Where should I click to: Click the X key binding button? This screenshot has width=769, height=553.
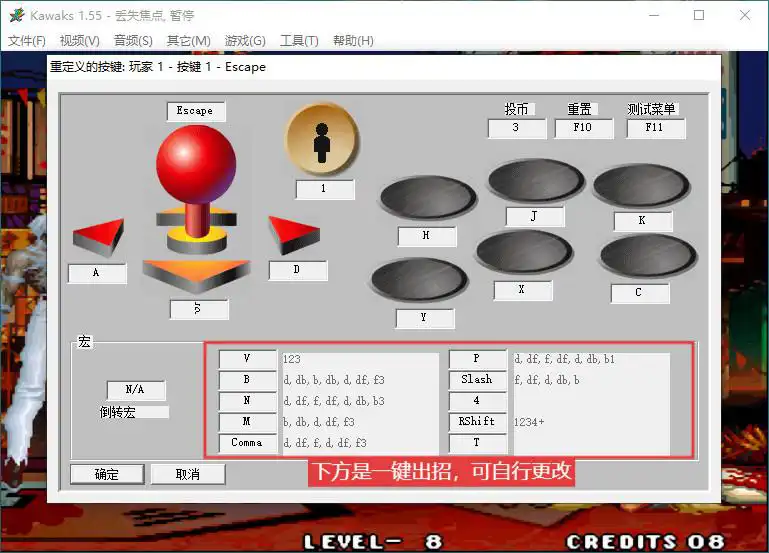pyautogui.click(x=523, y=290)
